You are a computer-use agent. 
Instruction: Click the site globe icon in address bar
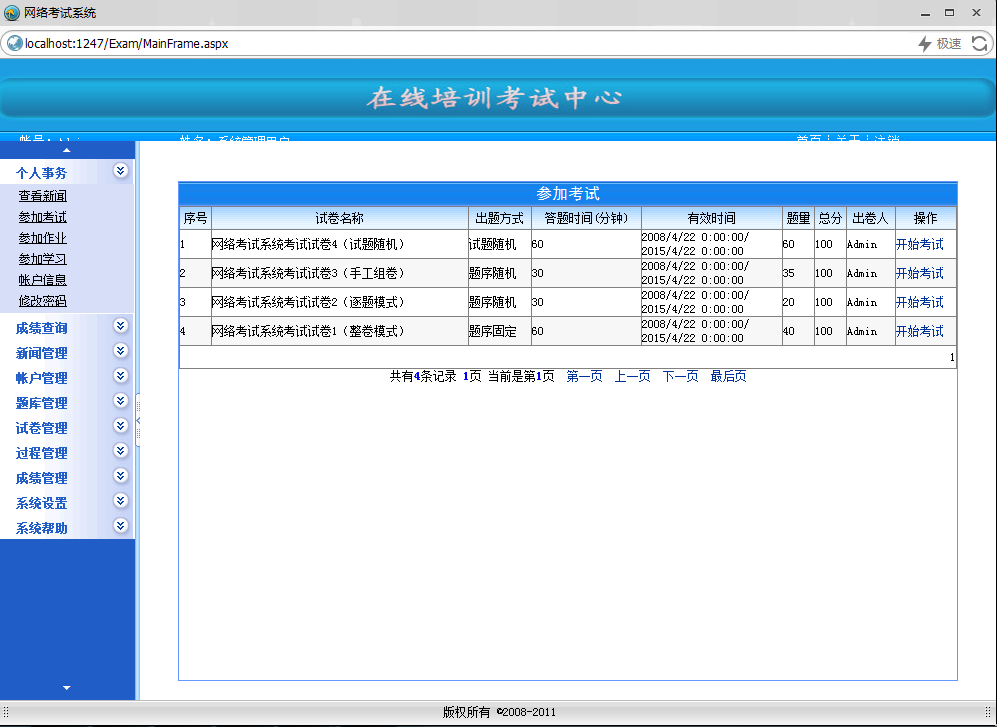pos(15,43)
